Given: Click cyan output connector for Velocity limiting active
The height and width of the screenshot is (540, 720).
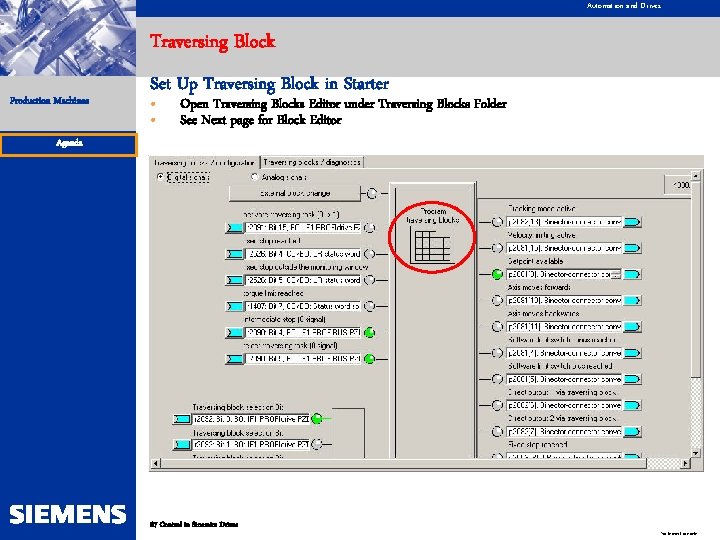Looking at the screenshot, I should point(633,248).
